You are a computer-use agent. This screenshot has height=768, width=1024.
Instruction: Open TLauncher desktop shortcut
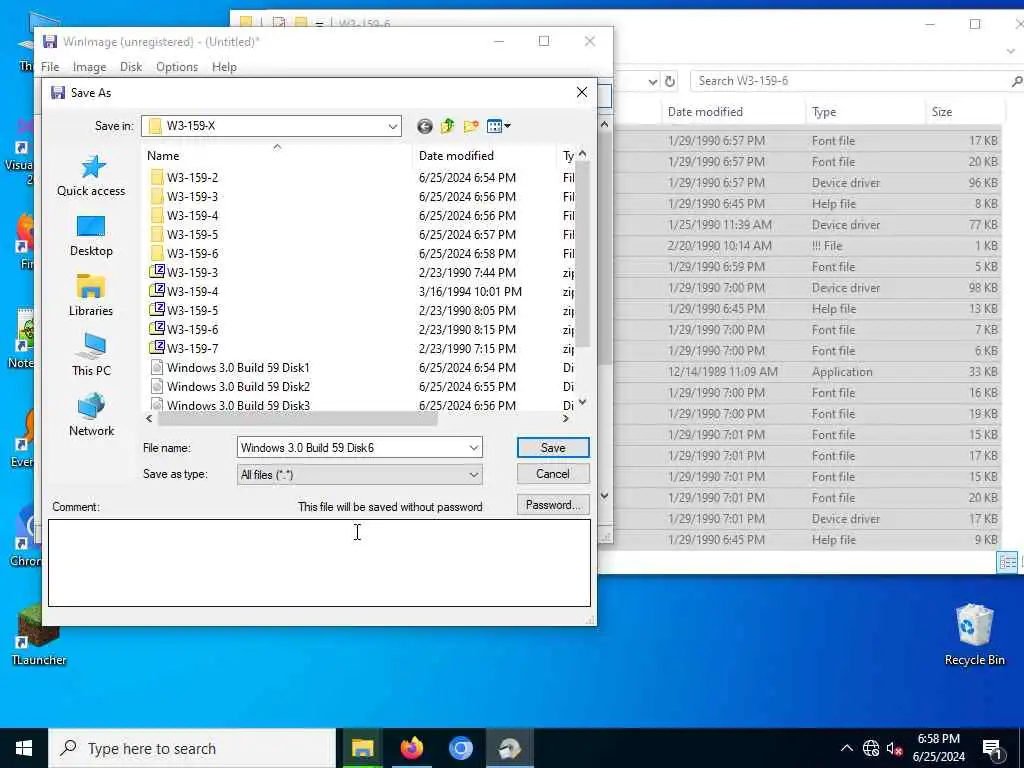[39, 634]
